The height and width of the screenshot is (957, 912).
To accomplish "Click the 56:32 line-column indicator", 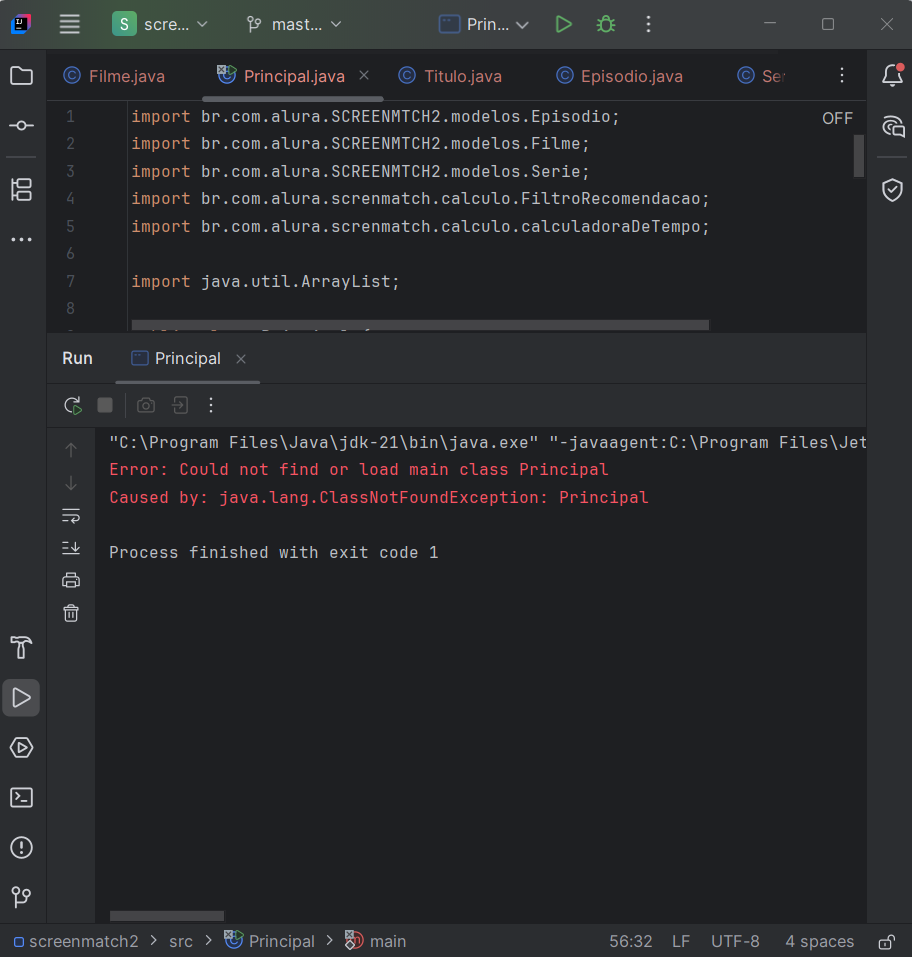I will (631, 942).
